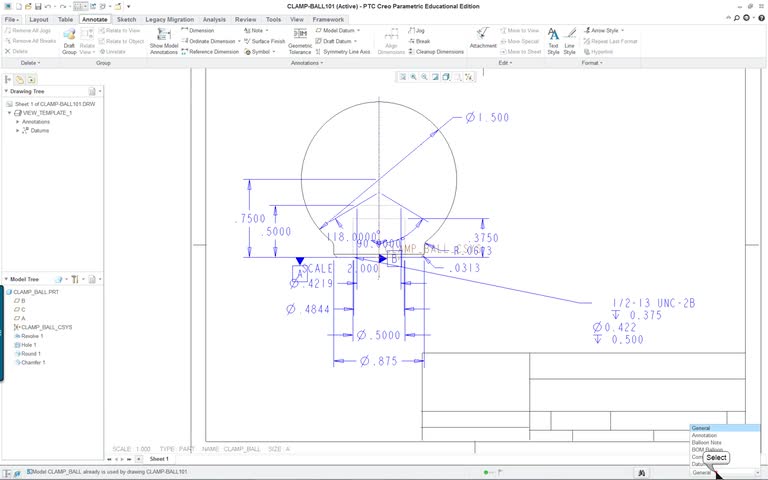The width and height of the screenshot is (768, 480).
Task: Open Line Style tool
Action: [x=569, y=41]
